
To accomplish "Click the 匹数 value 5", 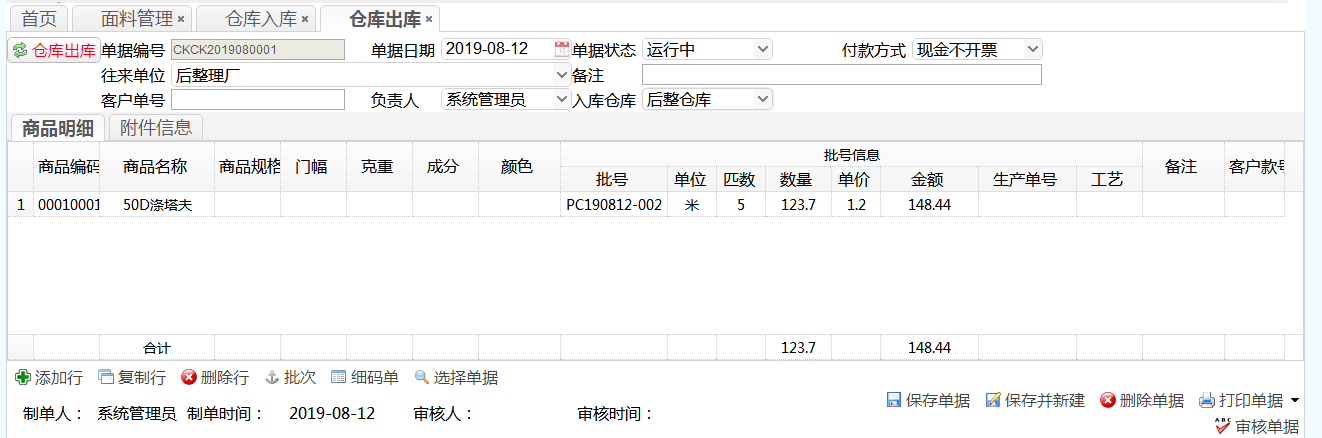I will click(x=741, y=204).
